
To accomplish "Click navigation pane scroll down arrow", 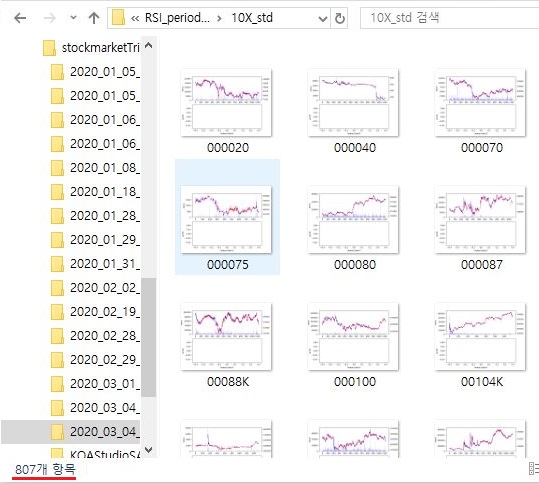I will [148, 449].
